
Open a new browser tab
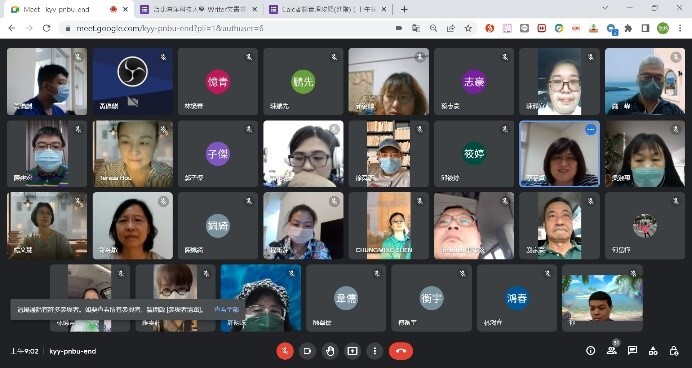pyautogui.click(x=404, y=9)
